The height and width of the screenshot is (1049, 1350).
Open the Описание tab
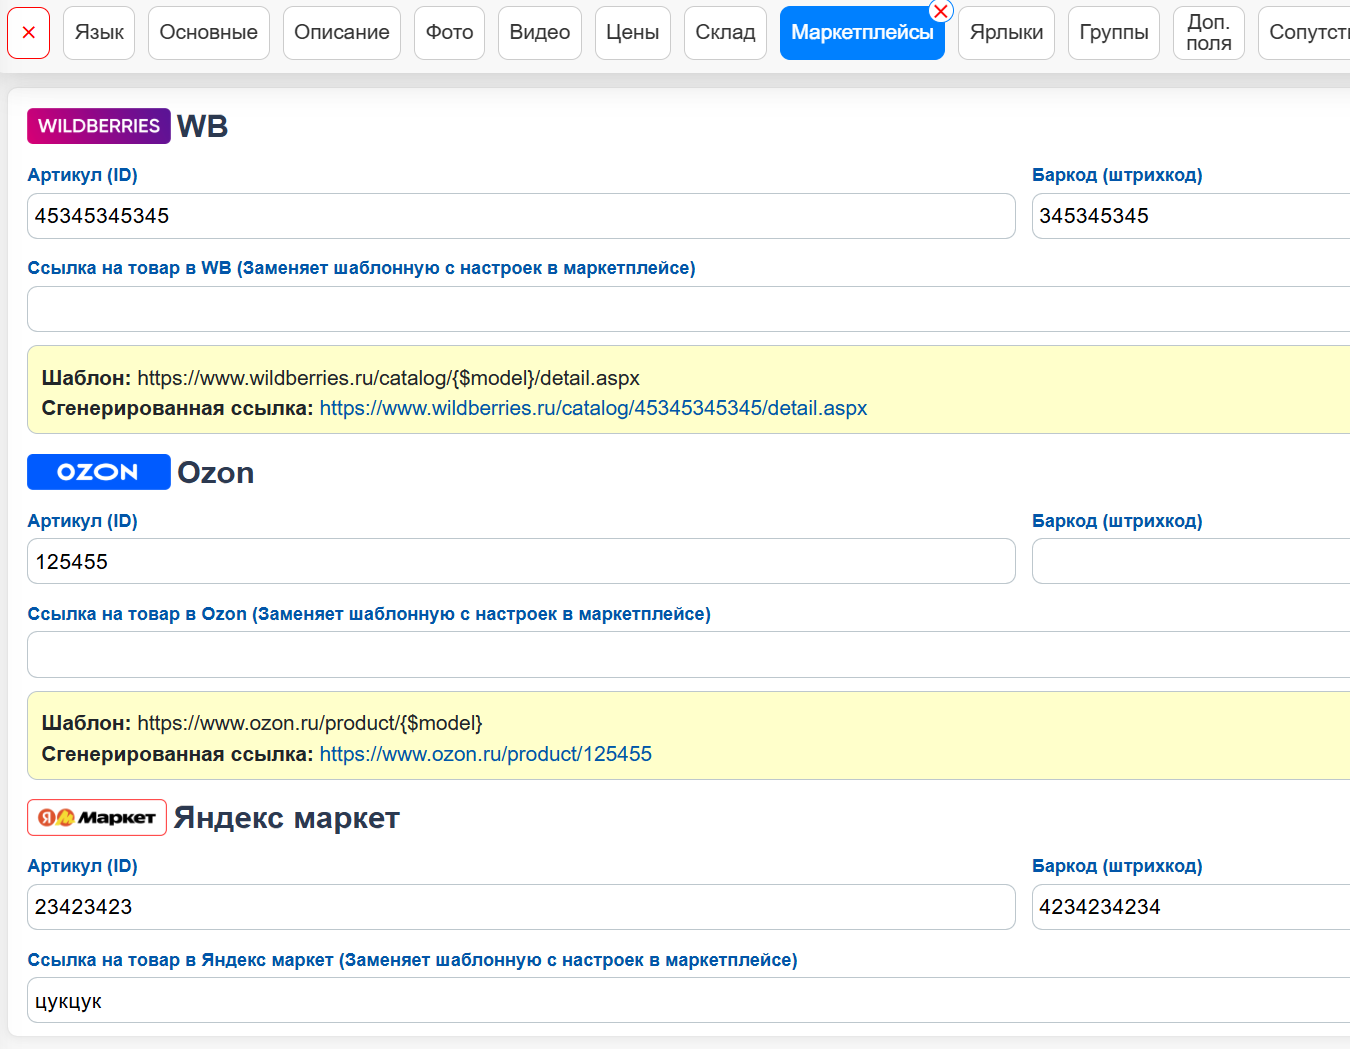tap(342, 32)
